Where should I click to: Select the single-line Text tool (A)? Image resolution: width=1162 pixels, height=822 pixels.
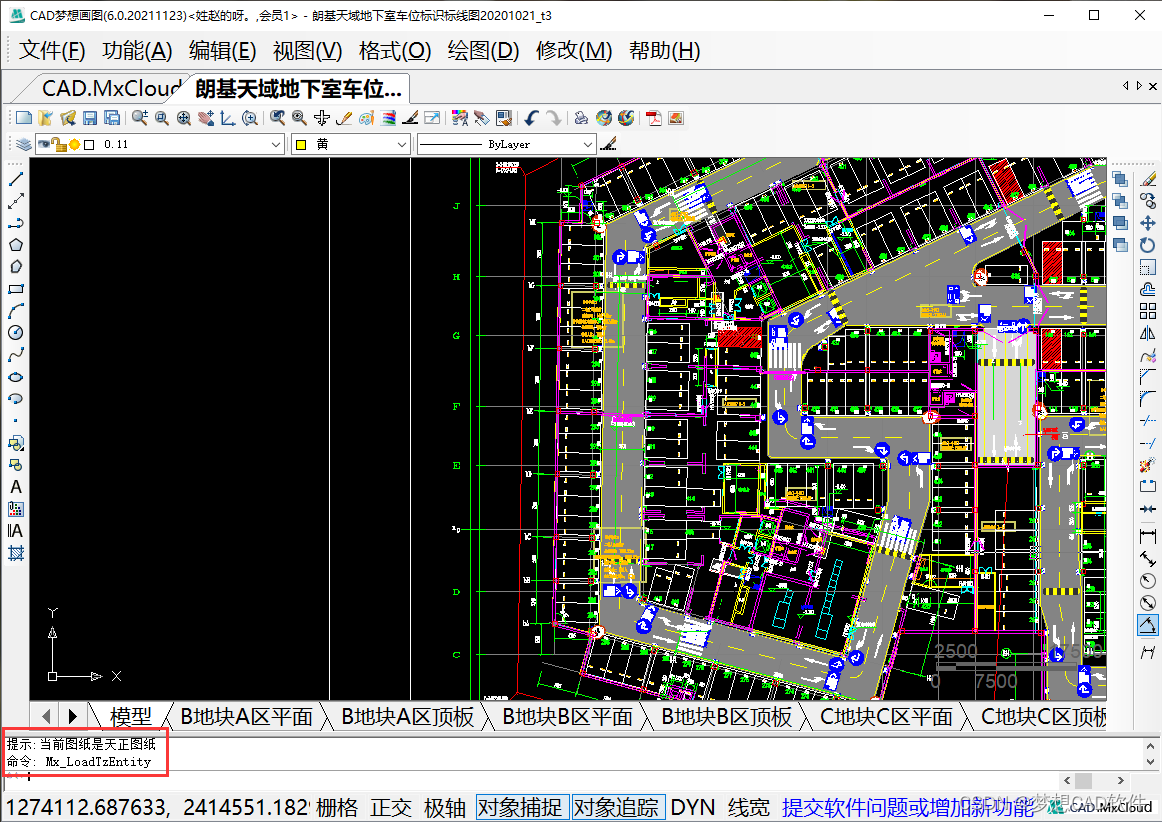[x=16, y=487]
